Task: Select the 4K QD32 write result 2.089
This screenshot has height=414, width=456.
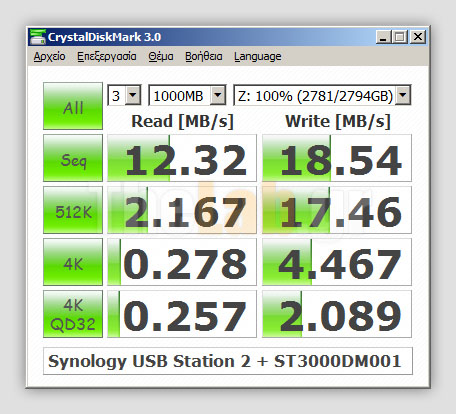Action: coord(337,314)
